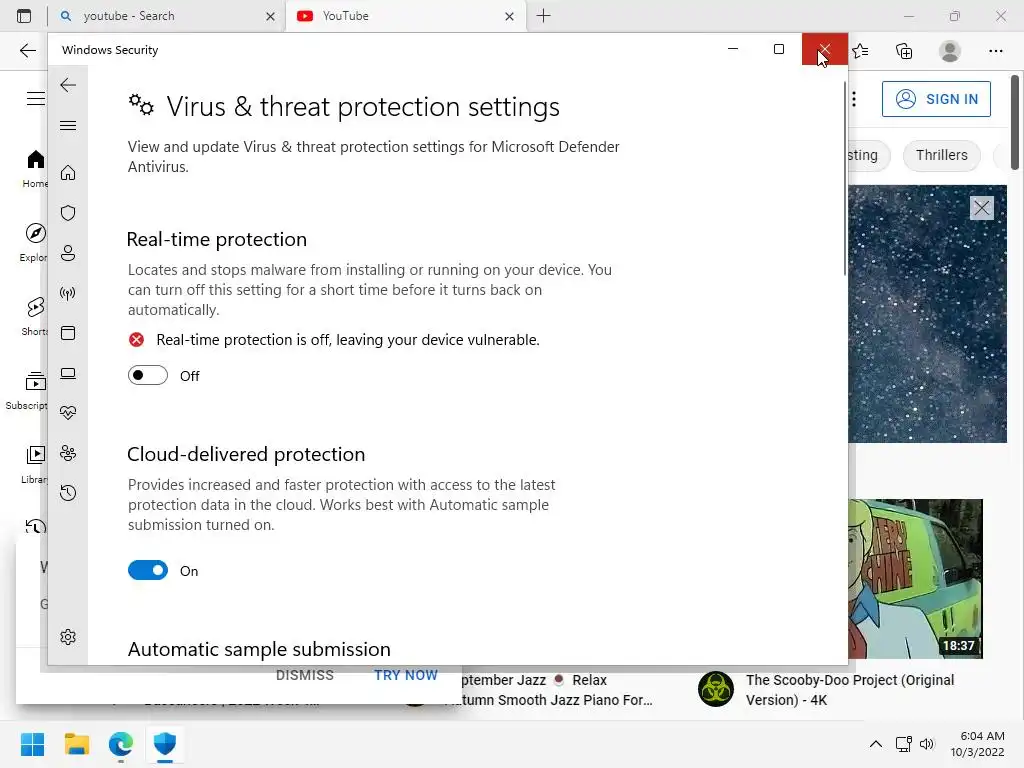1024x768 pixels.
Task: Open YouTube Subscriptions in sidebar
Action: point(27,390)
